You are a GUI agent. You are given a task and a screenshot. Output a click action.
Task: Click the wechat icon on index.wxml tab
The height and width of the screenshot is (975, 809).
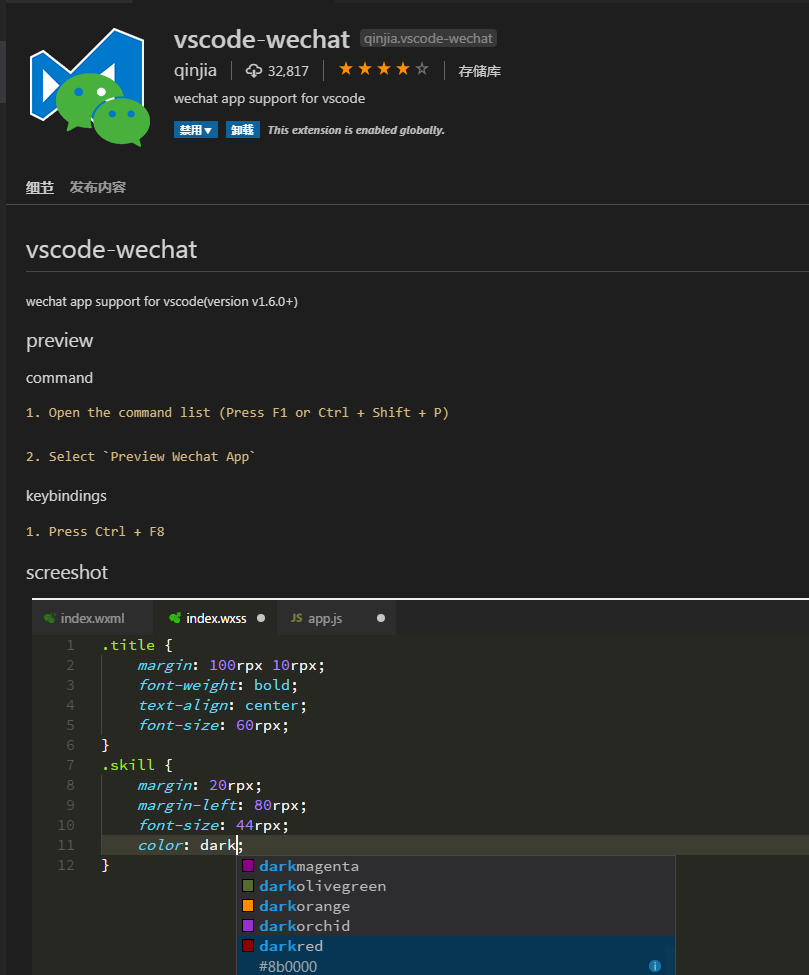pyautogui.click(x=50, y=618)
